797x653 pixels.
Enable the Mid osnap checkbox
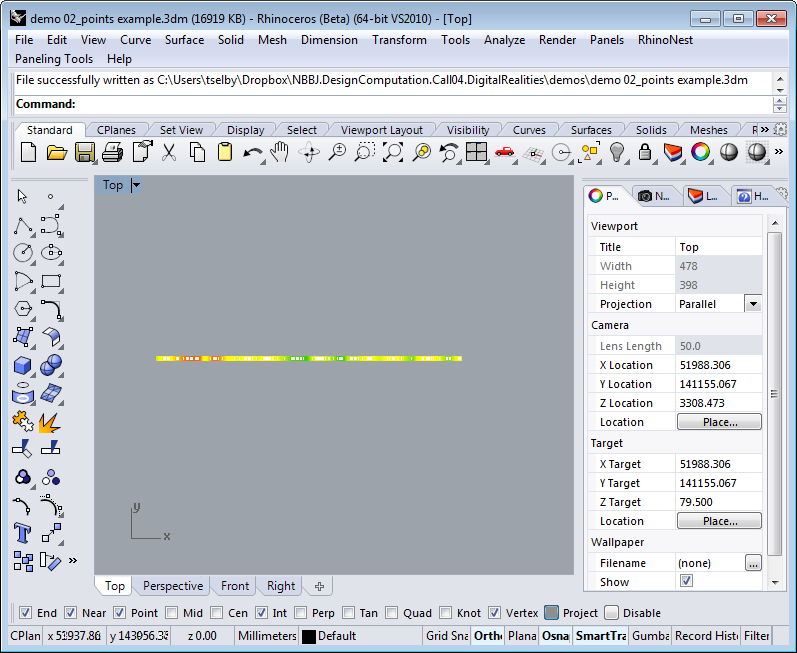click(172, 613)
